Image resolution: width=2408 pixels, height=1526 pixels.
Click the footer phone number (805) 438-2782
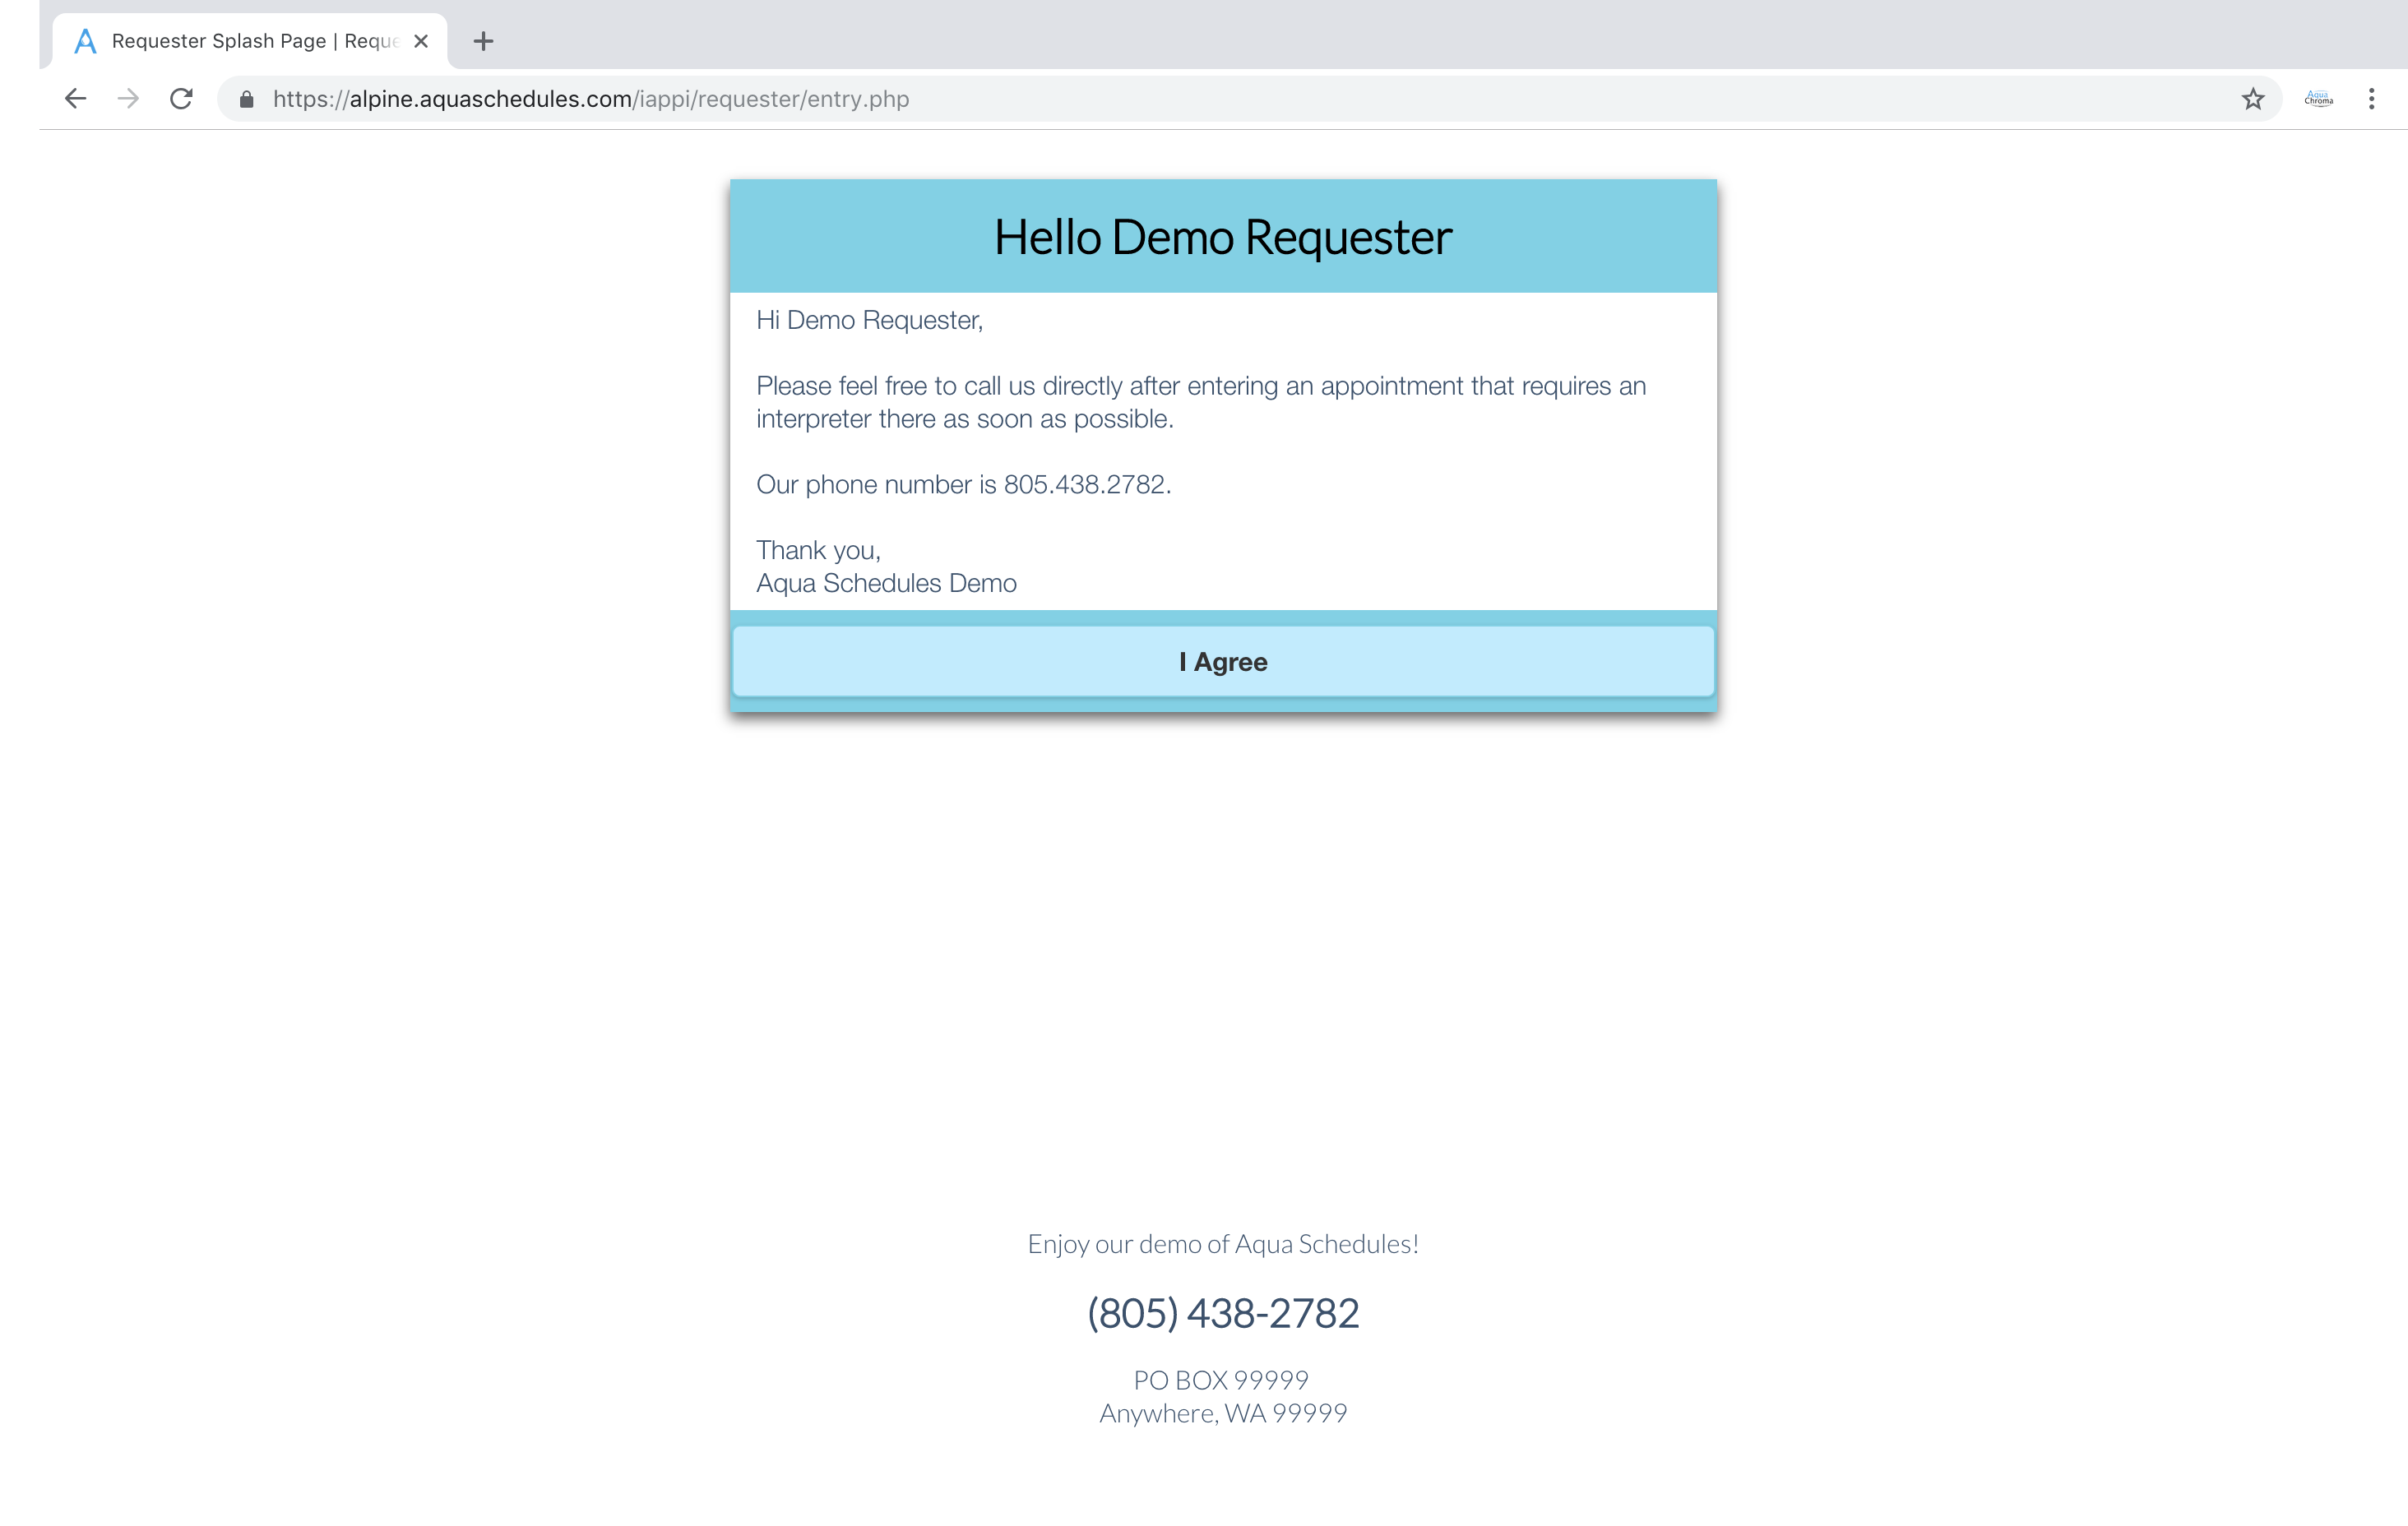(x=1223, y=1313)
